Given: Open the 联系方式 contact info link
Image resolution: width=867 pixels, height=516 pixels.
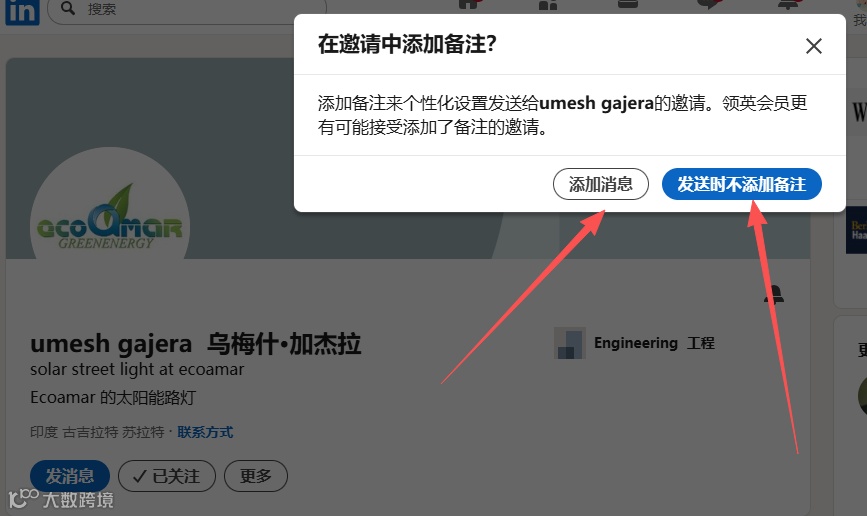Looking at the screenshot, I should tap(205, 432).
